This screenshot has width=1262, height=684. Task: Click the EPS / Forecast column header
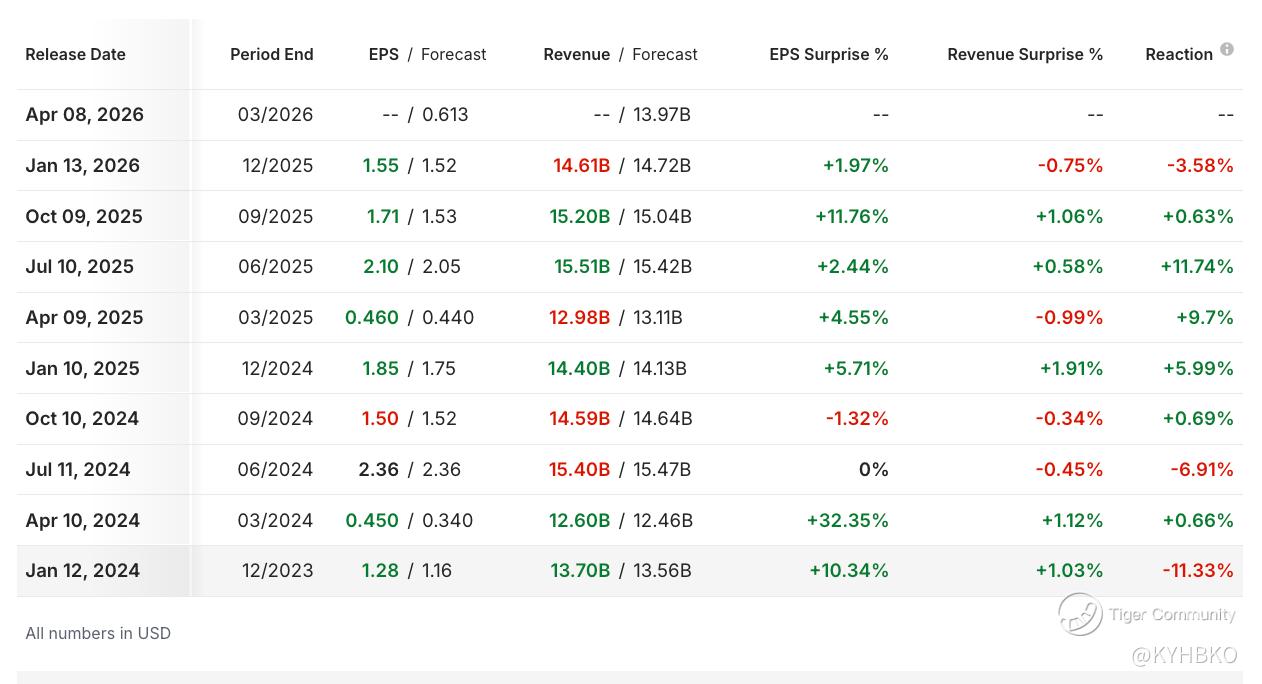(x=427, y=54)
